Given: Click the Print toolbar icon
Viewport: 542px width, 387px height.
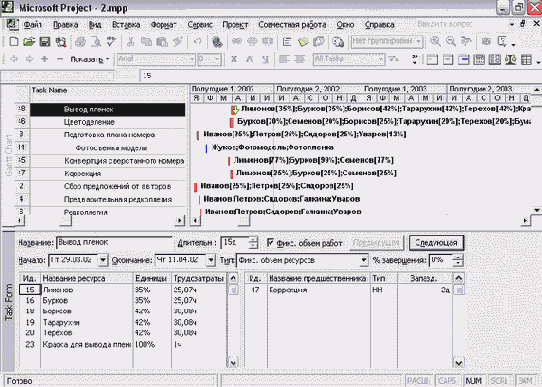Looking at the screenshot, I should pyautogui.click(x=81, y=42).
